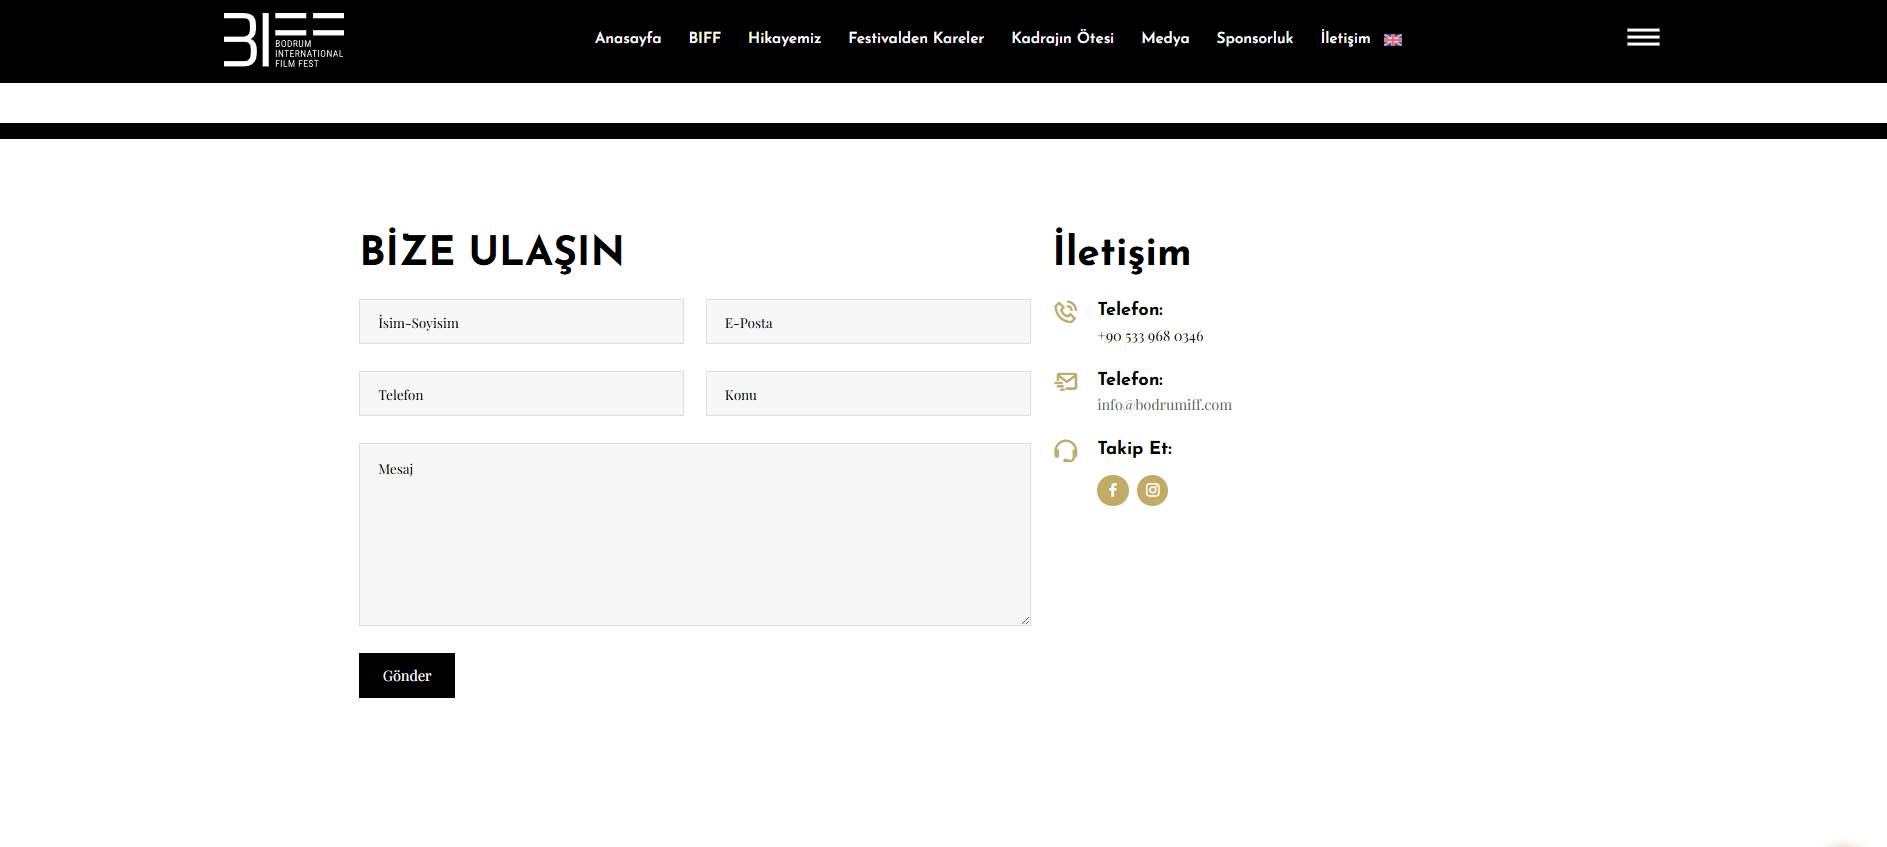Screen dimensions: 1887x847
Task: Select Festivalden Kareler menu item
Action: click(x=915, y=38)
